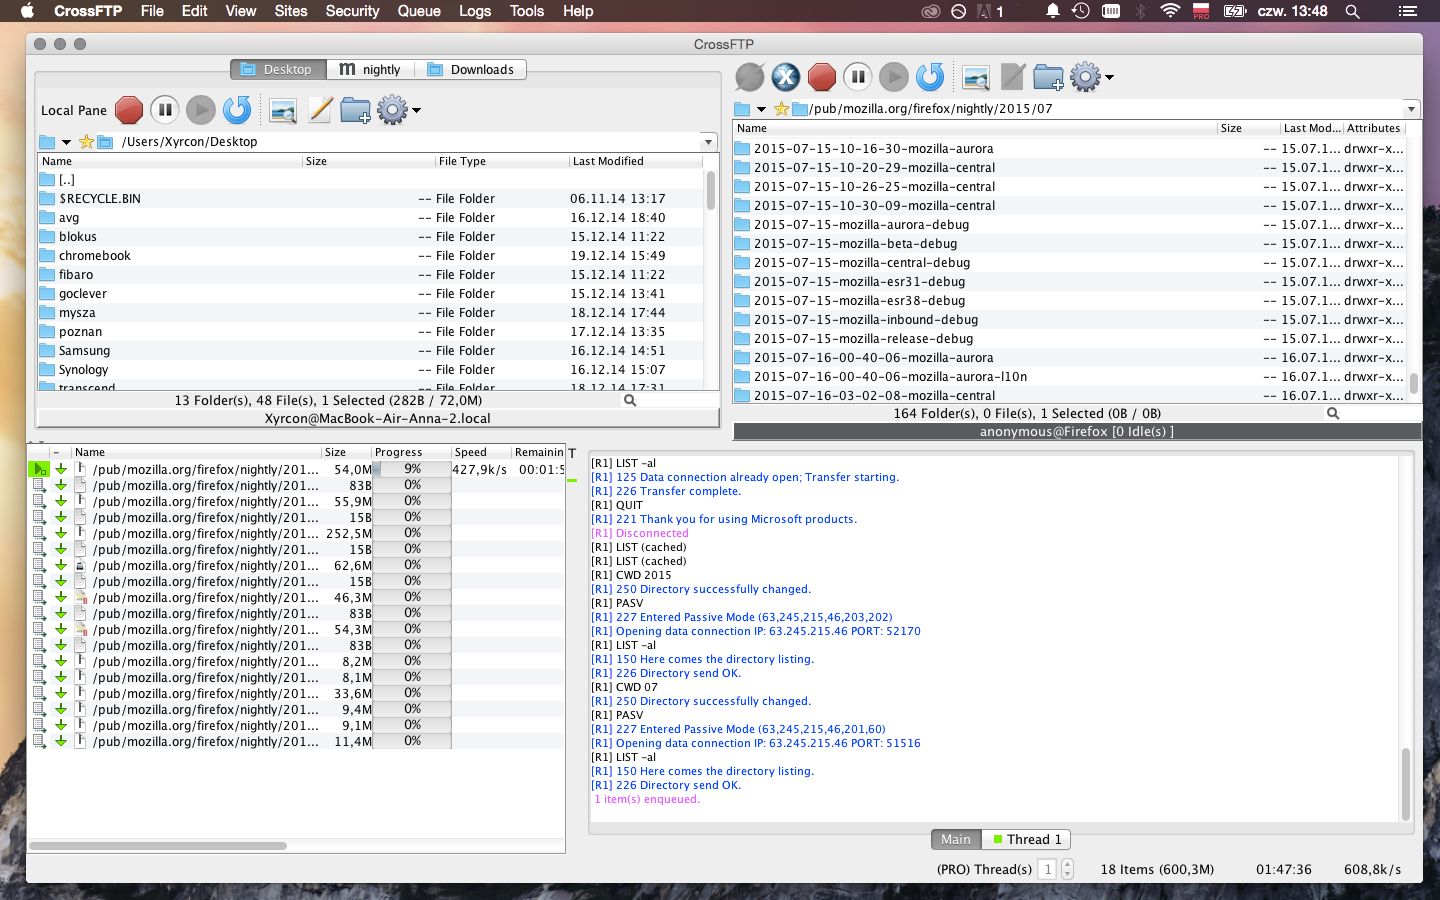Select 2015-07-16-00-40-06-mozilla-aurora-l10n folder
This screenshot has width=1440, height=900.
pyautogui.click(x=1070, y=377)
